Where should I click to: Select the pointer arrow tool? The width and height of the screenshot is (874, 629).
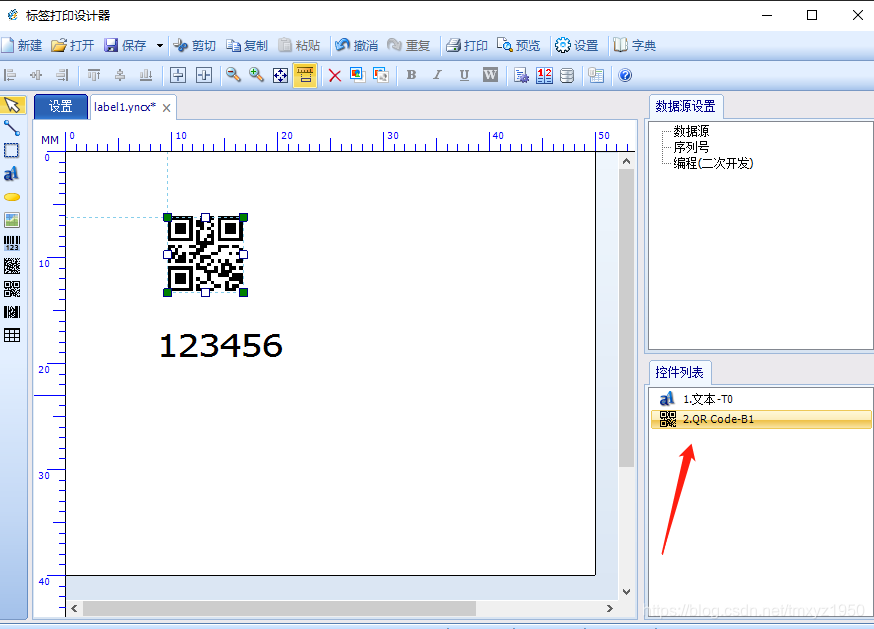coord(12,105)
